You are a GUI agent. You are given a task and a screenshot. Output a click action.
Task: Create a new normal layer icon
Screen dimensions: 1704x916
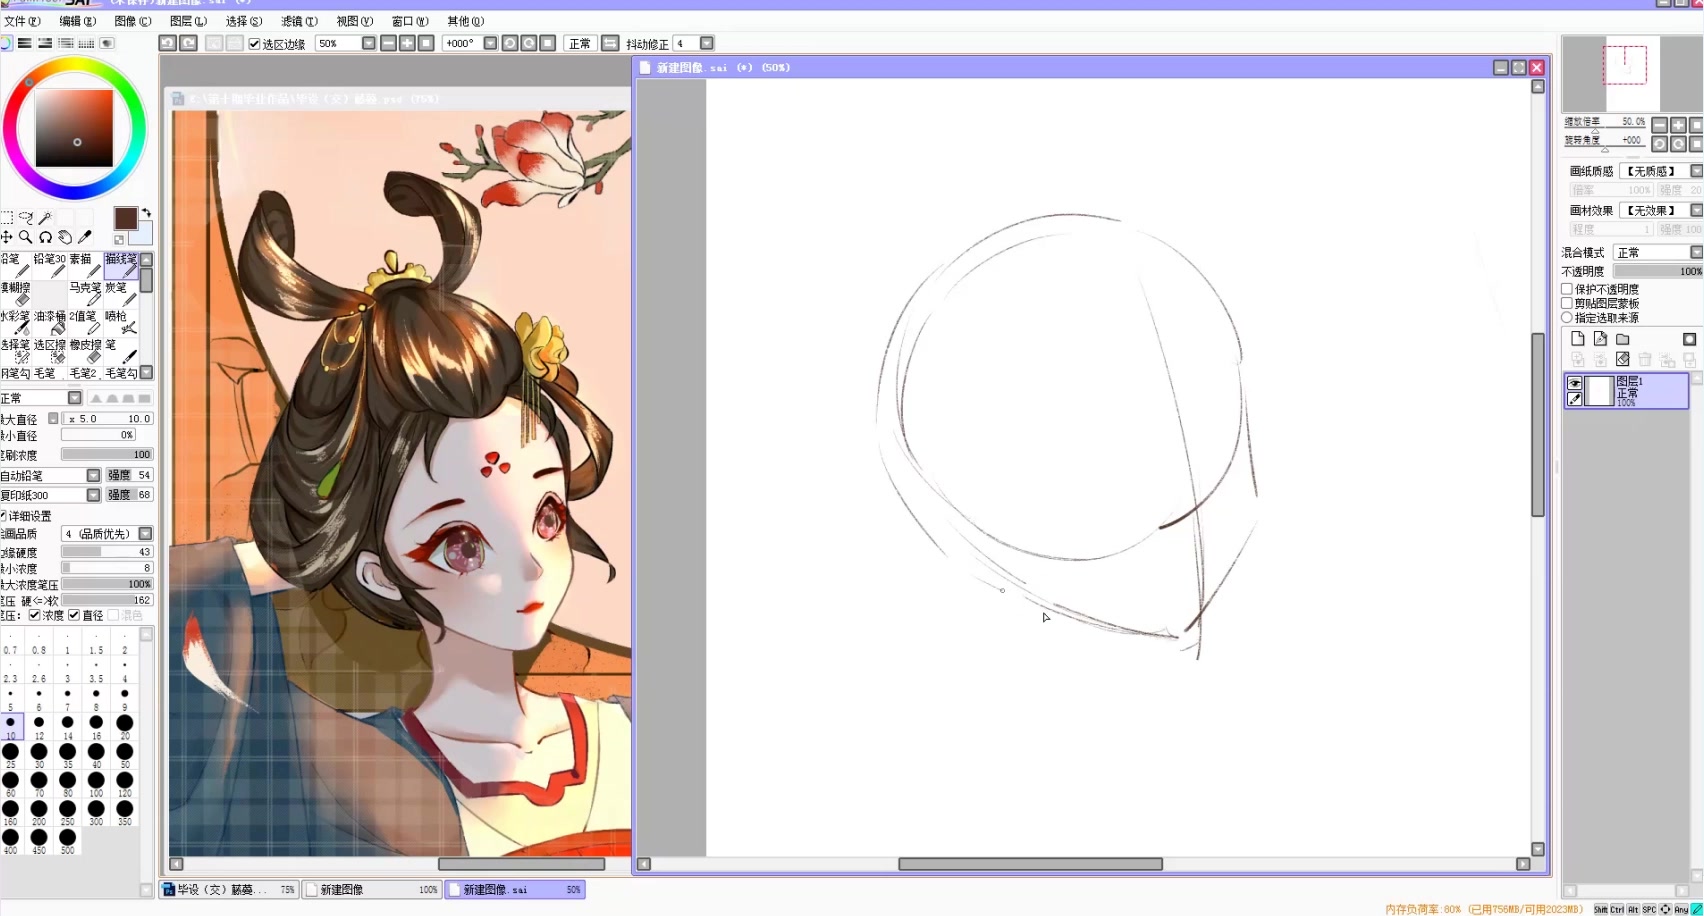(1577, 339)
